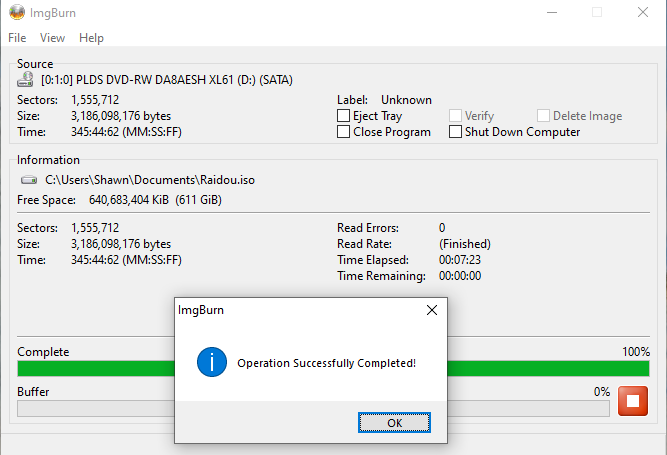
Task: Click the source drive name PLDS DVD-RW DA8AESH
Action: click(x=166, y=80)
